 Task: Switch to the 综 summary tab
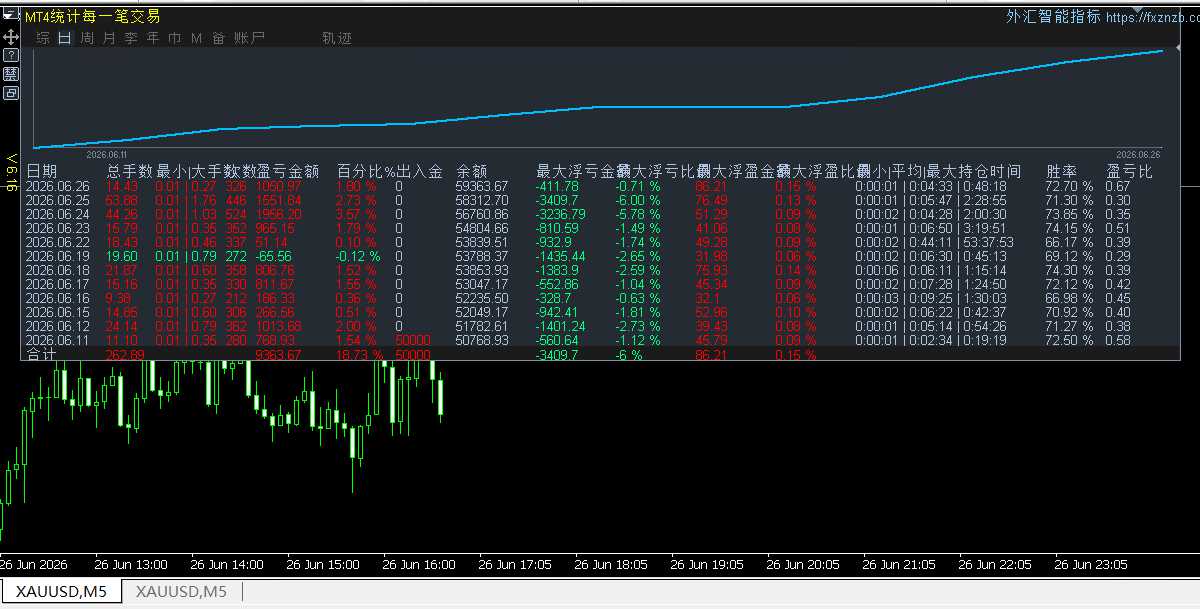pyautogui.click(x=43, y=38)
